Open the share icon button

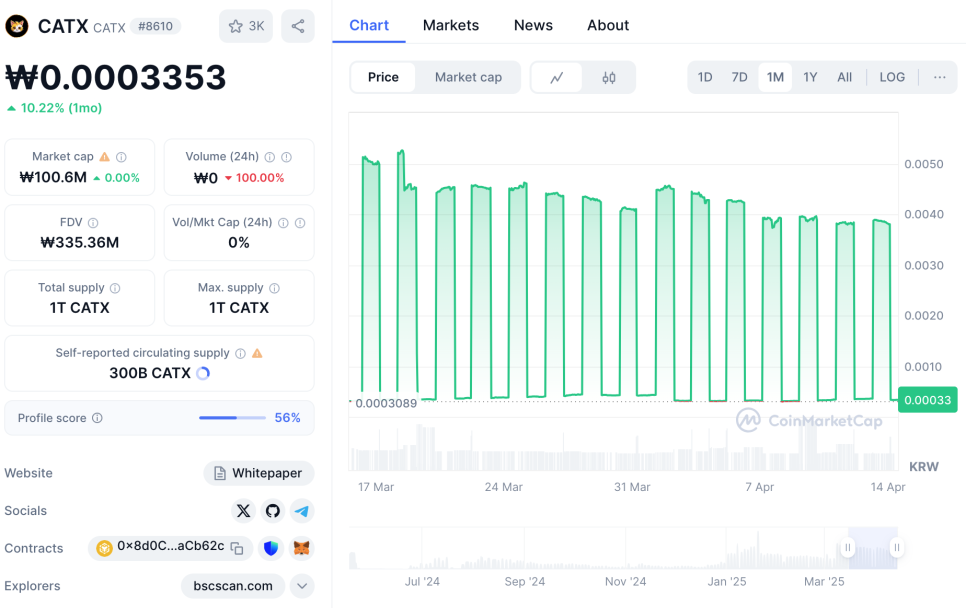tap(298, 26)
